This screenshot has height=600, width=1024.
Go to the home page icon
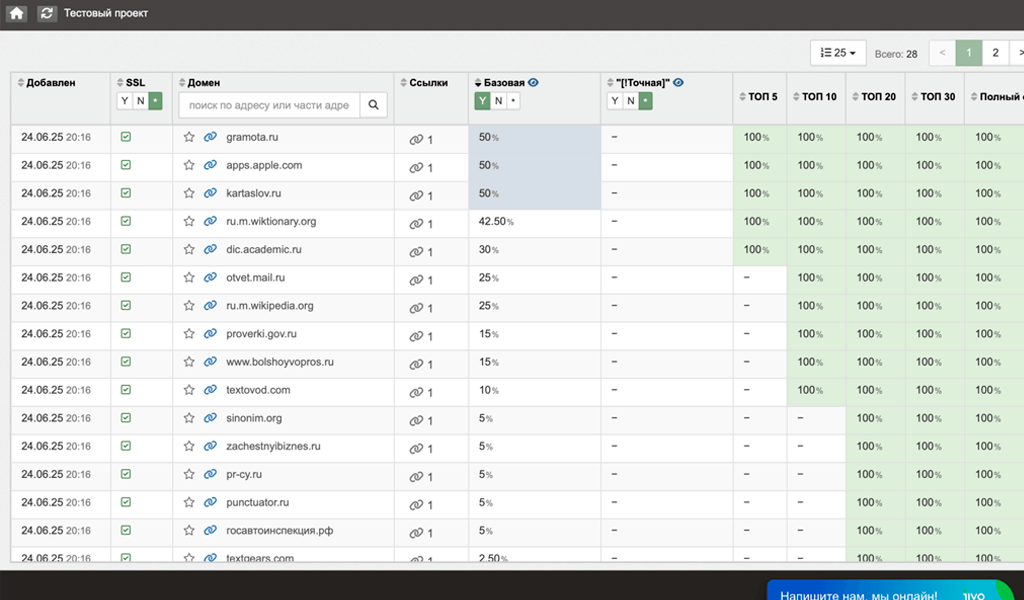coord(17,14)
